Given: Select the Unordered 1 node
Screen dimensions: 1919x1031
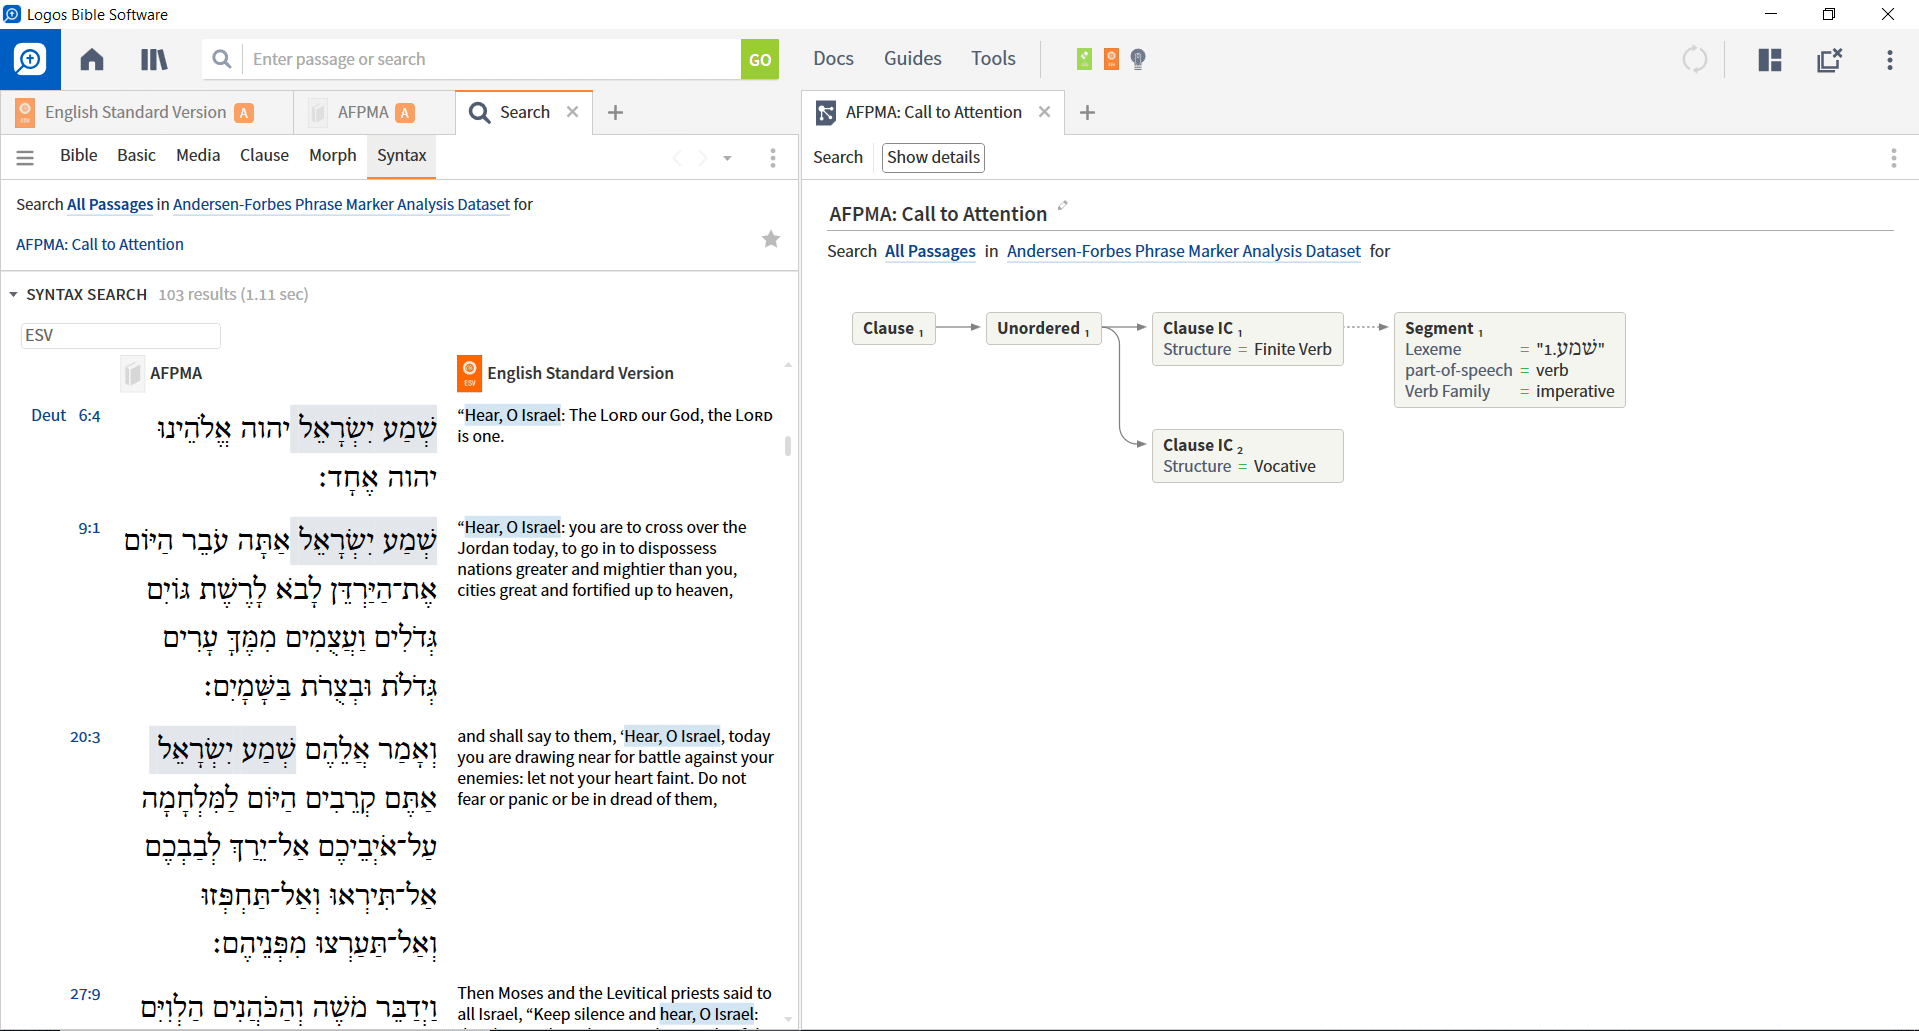Looking at the screenshot, I should point(1043,328).
